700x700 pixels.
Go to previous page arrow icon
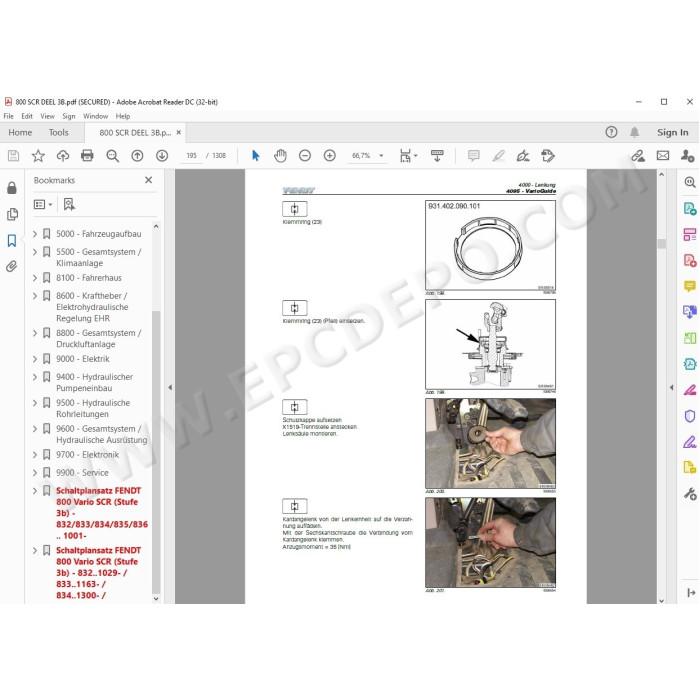[x=137, y=156]
